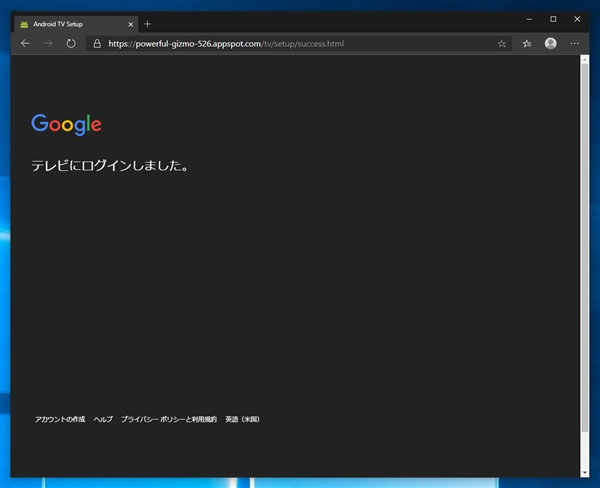Open the favorites list panel
Viewport: 600px width, 488px height.
point(527,44)
